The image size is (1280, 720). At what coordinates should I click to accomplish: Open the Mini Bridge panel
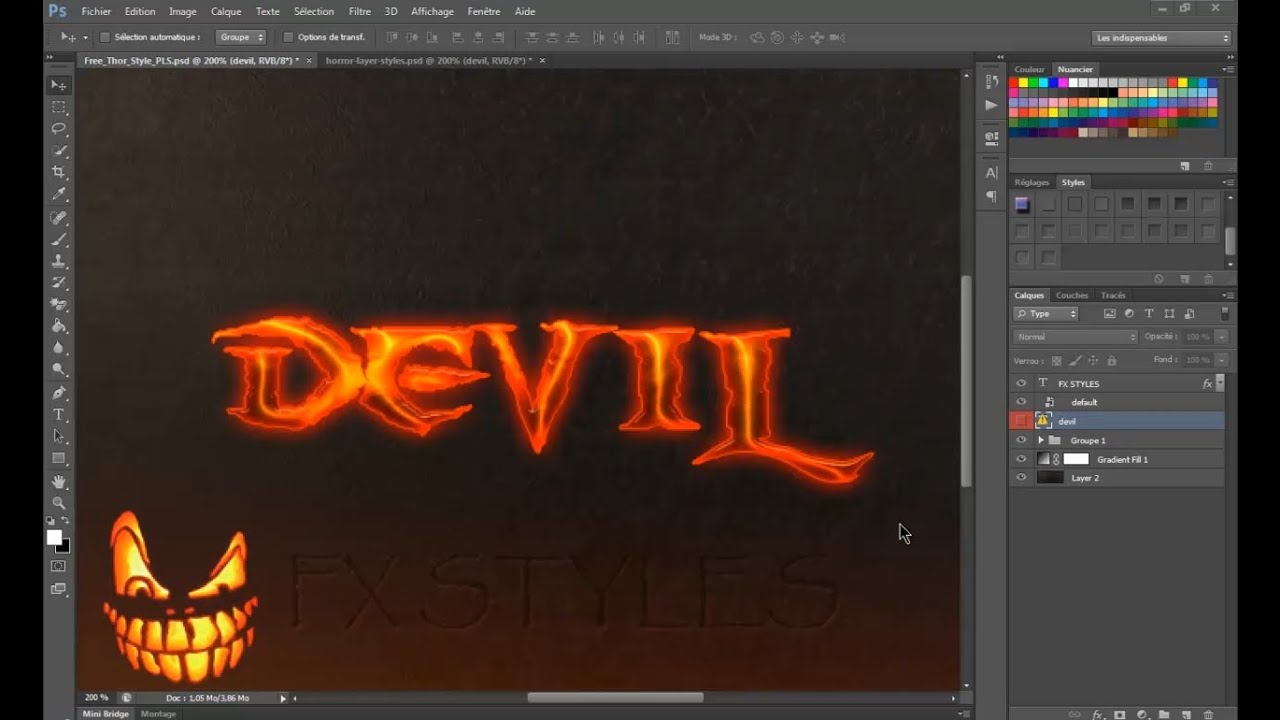tap(106, 714)
